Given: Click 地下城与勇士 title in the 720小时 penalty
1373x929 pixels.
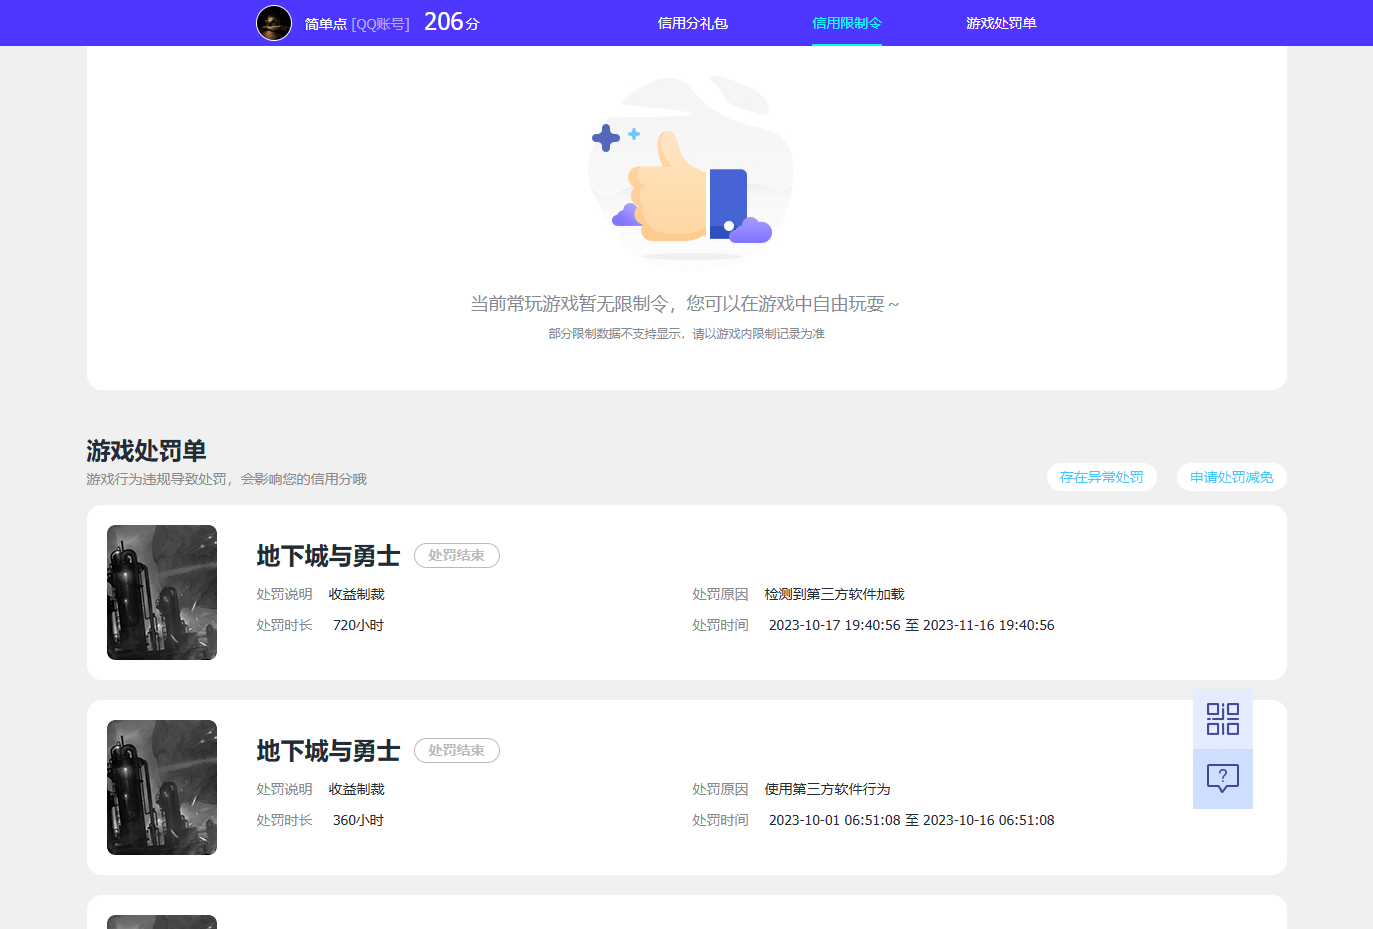Looking at the screenshot, I should pos(328,556).
